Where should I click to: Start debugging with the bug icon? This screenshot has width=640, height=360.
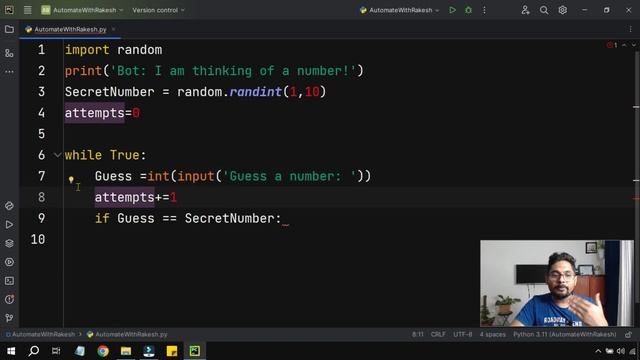468,10
